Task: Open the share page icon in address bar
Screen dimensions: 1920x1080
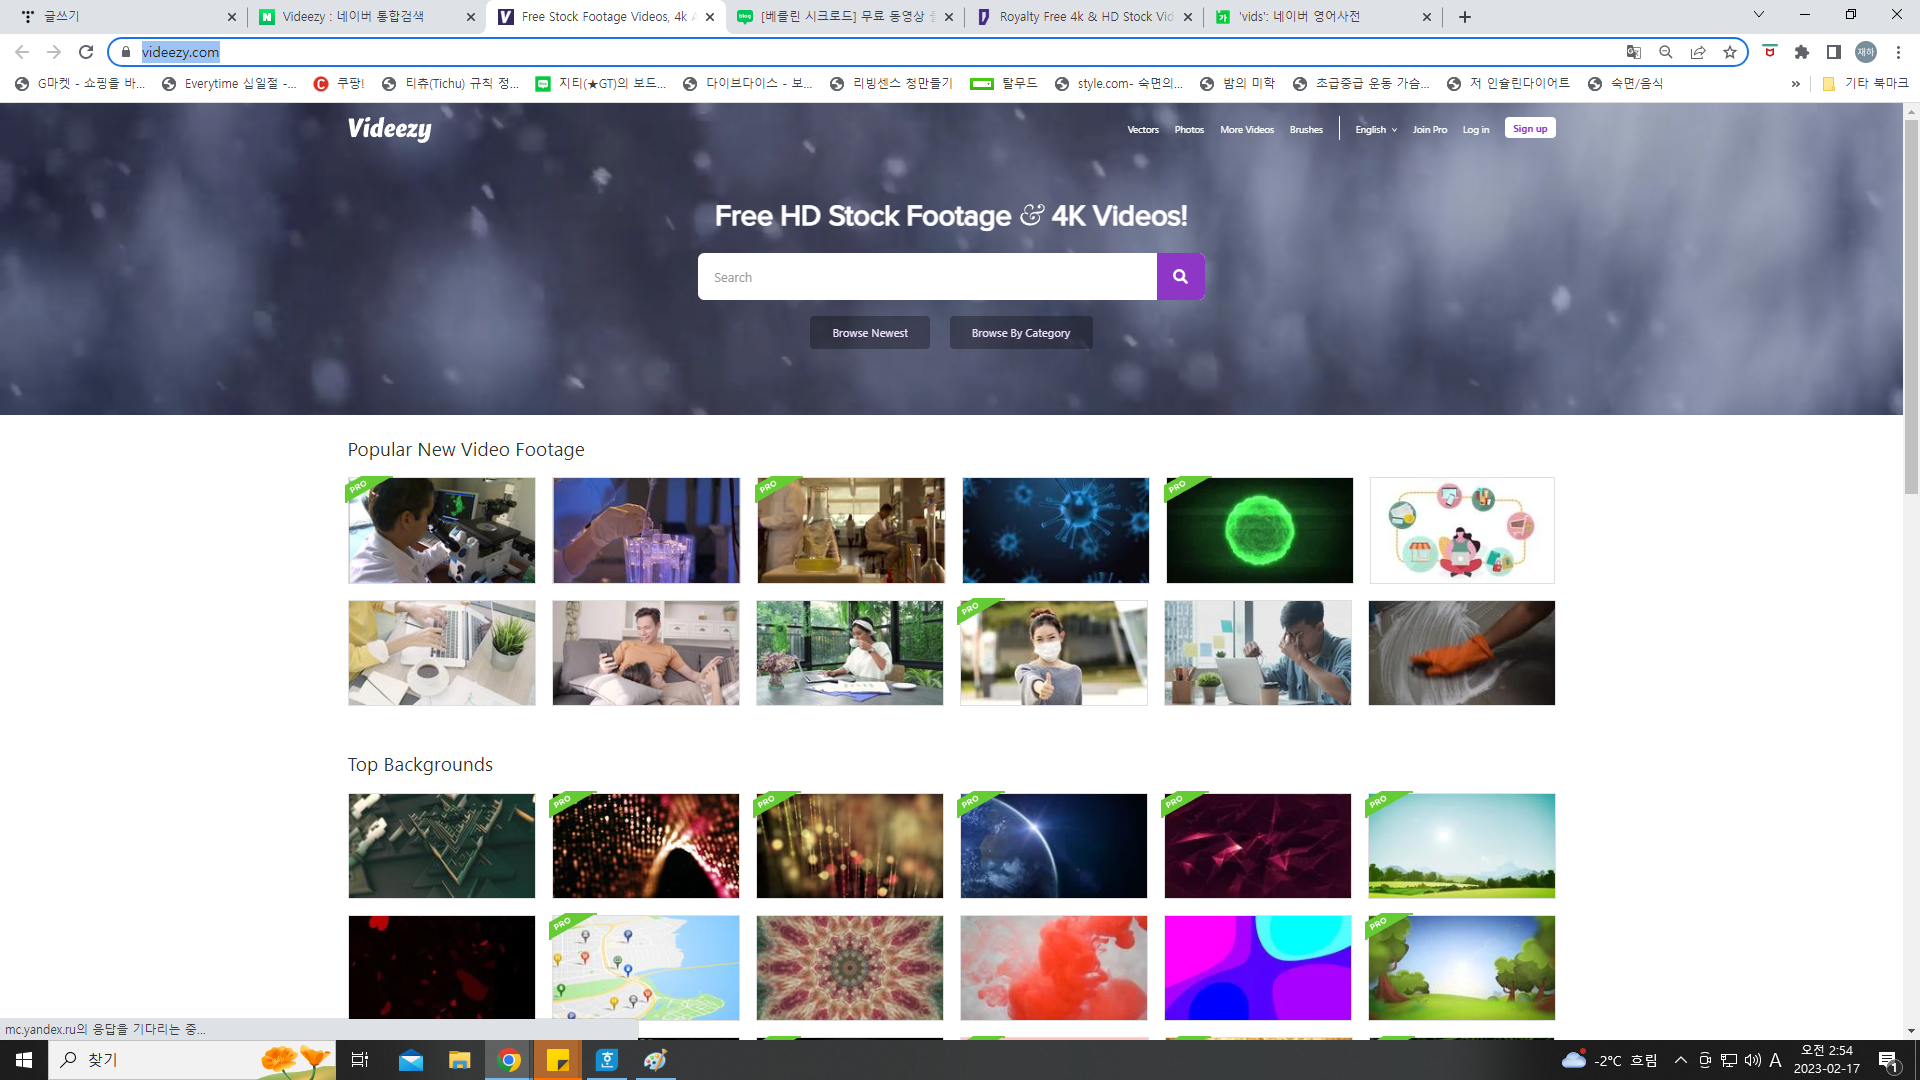Action: tap(1698, 52)
